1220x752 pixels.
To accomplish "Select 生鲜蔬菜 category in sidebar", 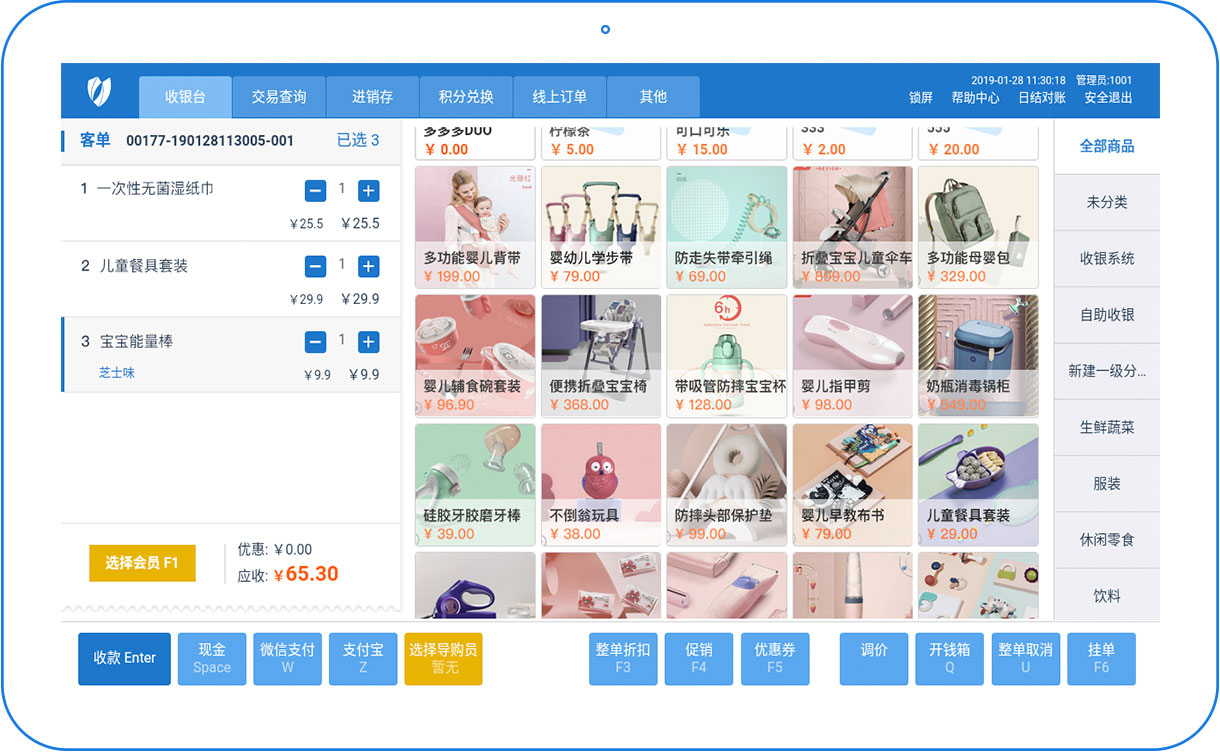I will click(1106, 427).
